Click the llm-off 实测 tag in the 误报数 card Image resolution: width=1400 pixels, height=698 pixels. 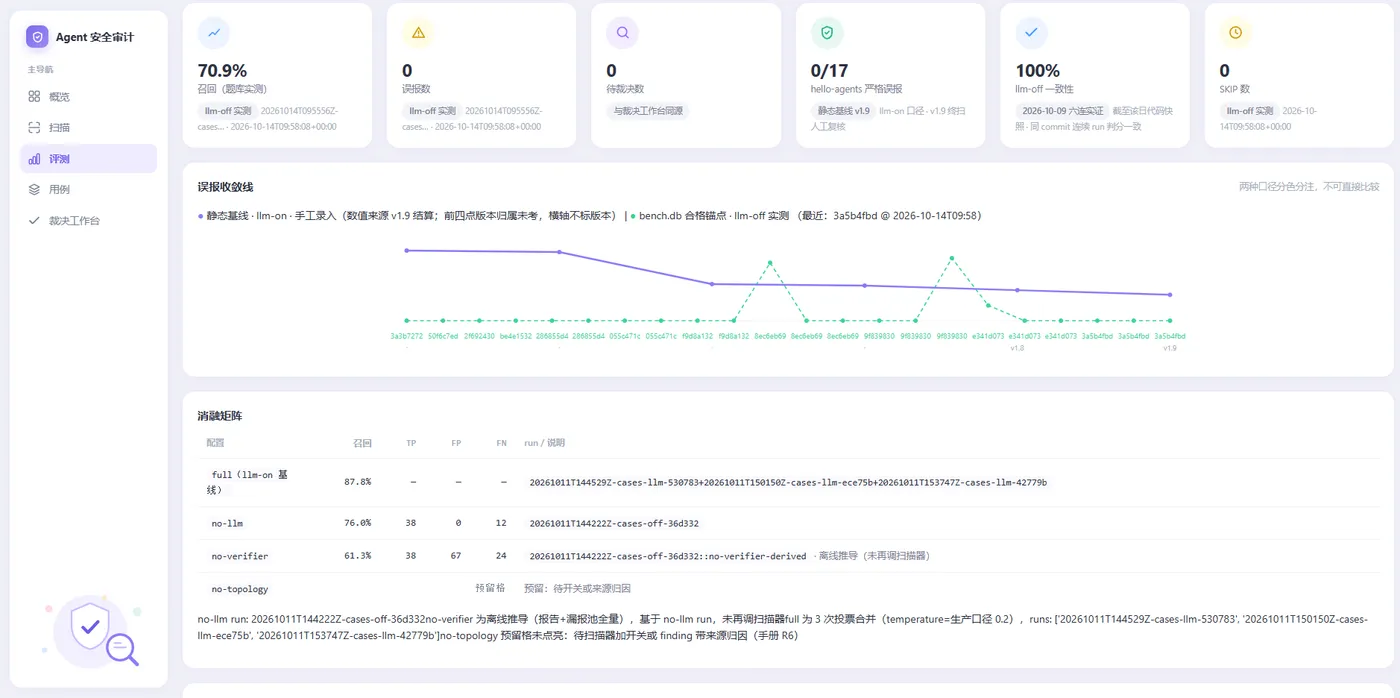(x=431, y=111)
